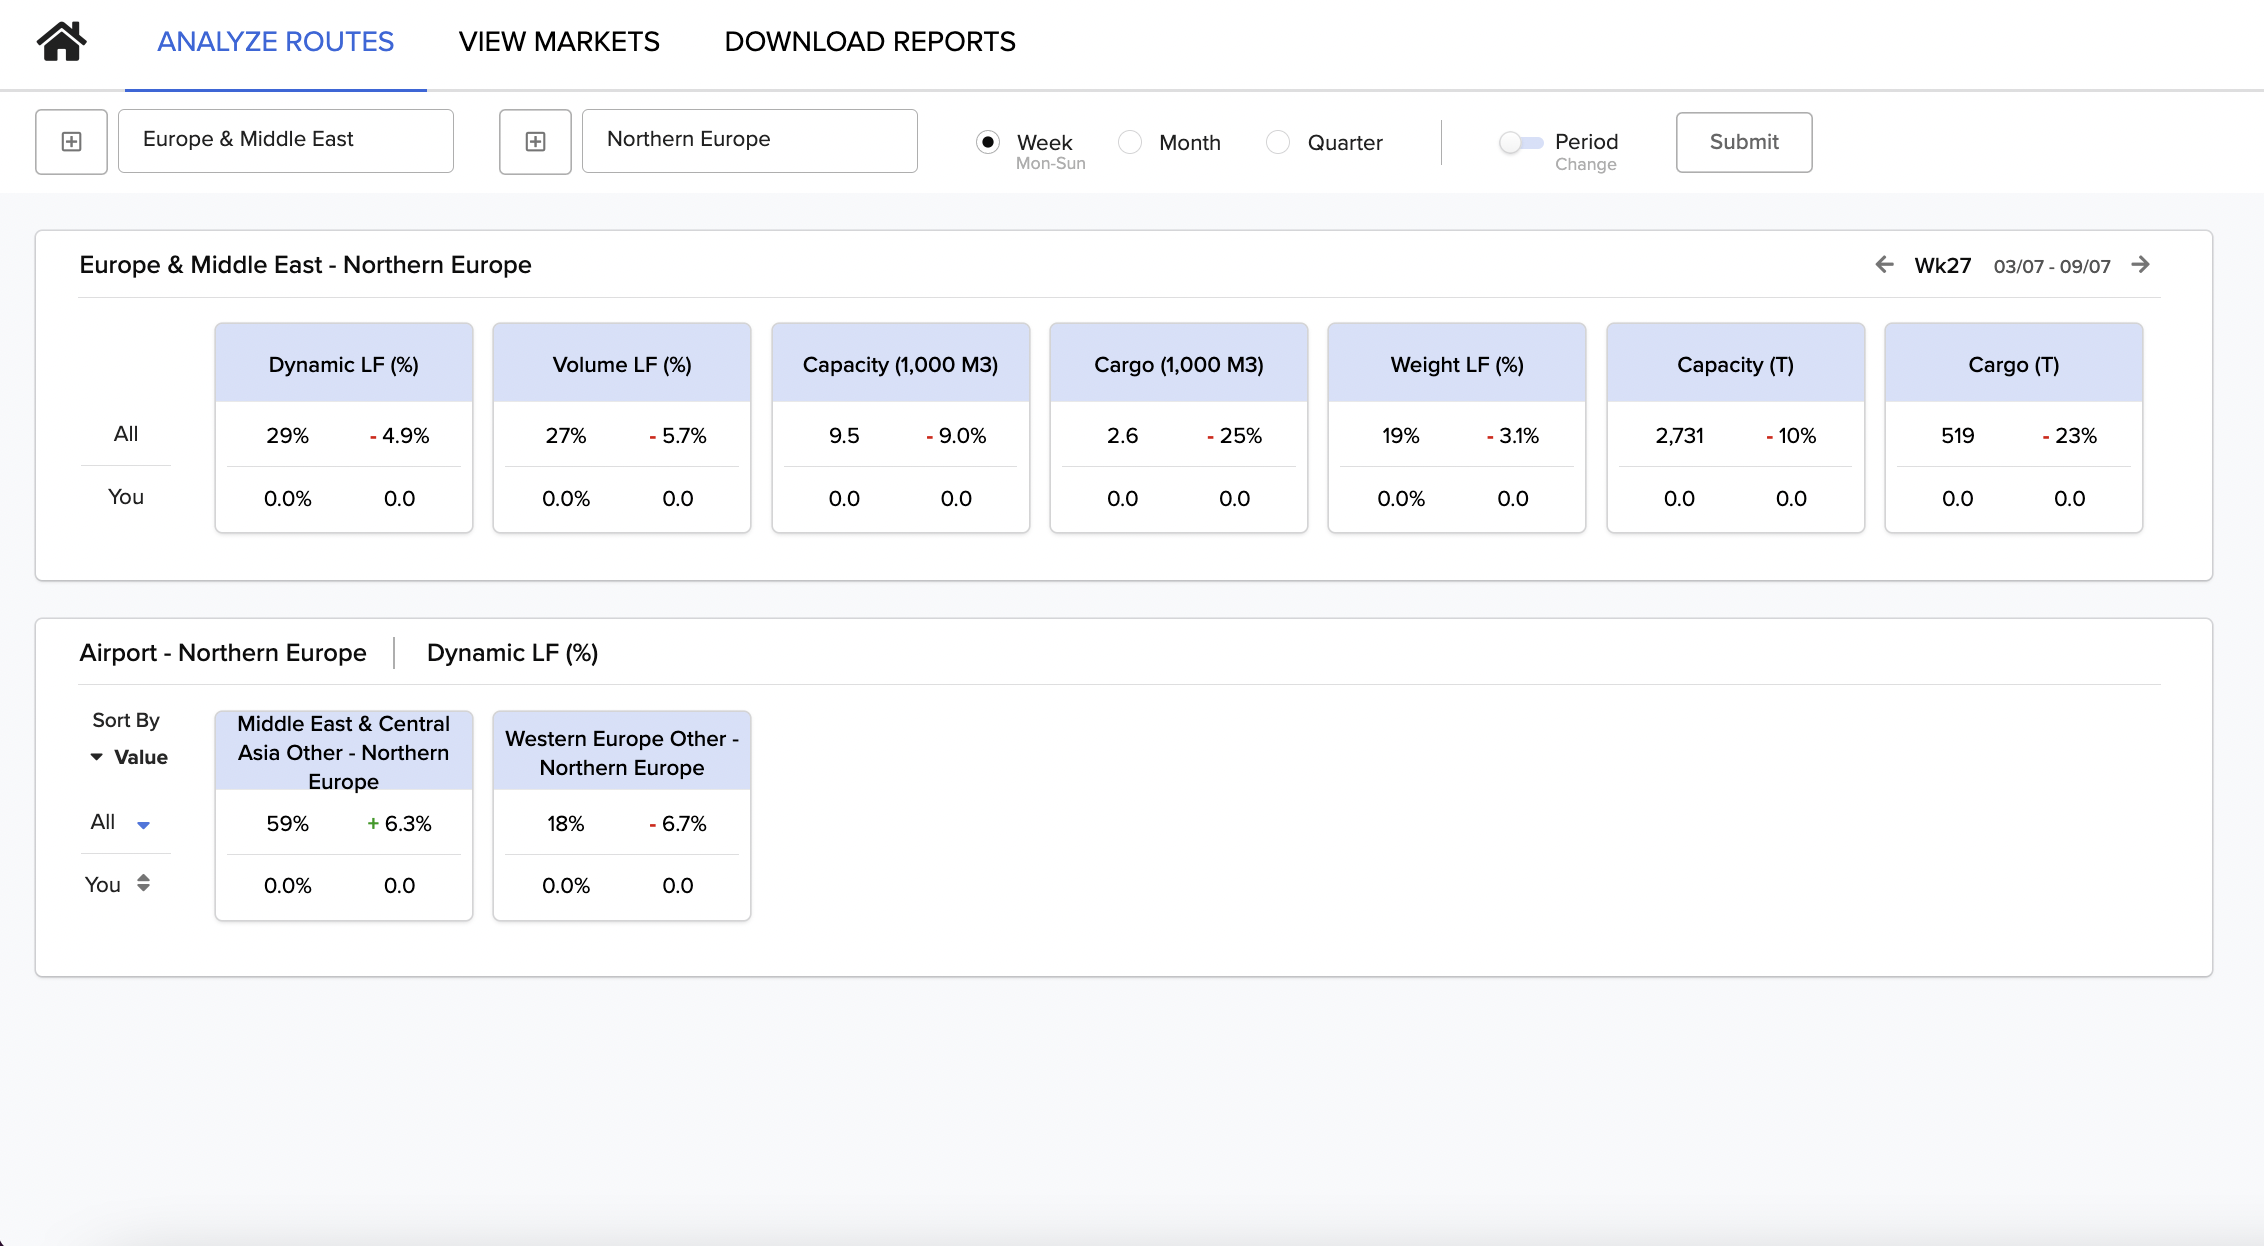Click the - 25% cargo change value
Image resolution: width=2264 pixels, height=1246 pixels.
(x=1235, y=436)
